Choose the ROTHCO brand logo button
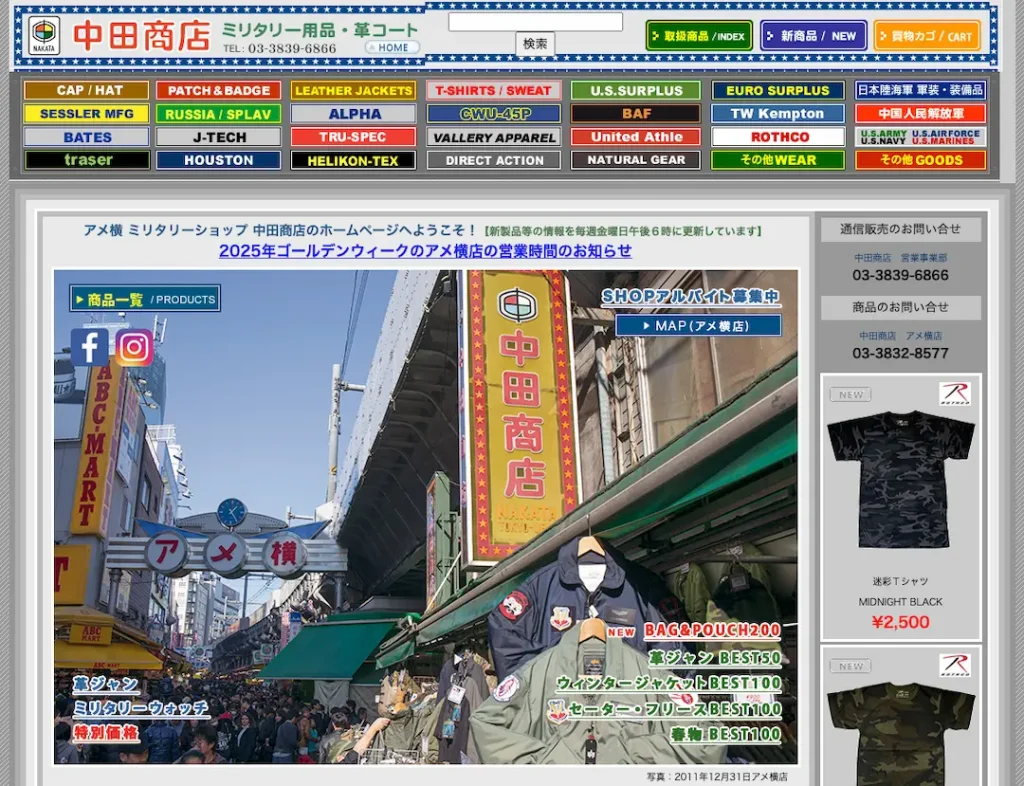 point(778,137)
